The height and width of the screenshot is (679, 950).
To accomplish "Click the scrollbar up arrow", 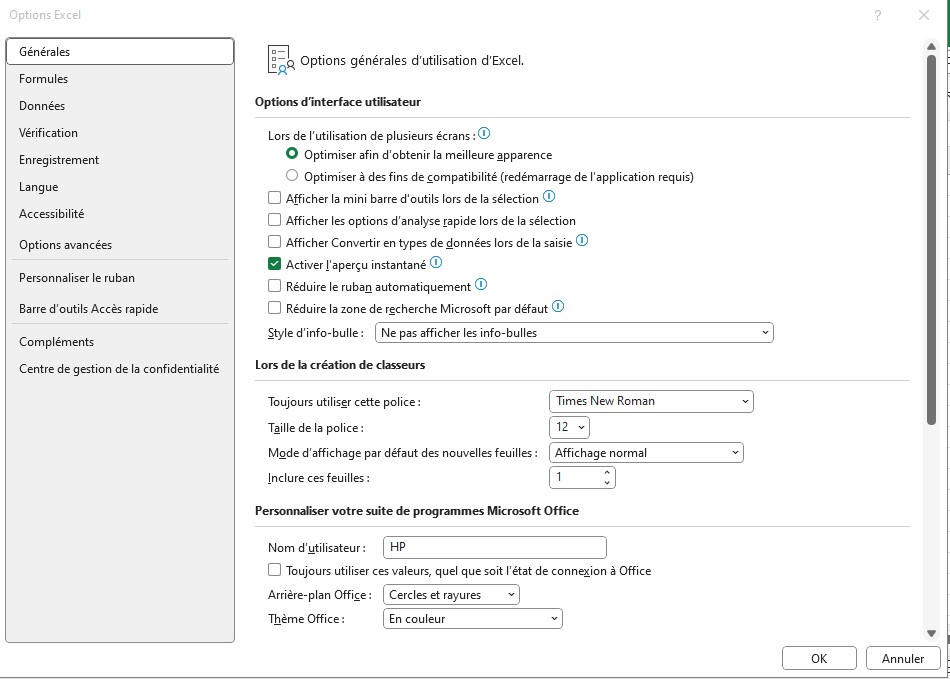I will pos(931,46).
